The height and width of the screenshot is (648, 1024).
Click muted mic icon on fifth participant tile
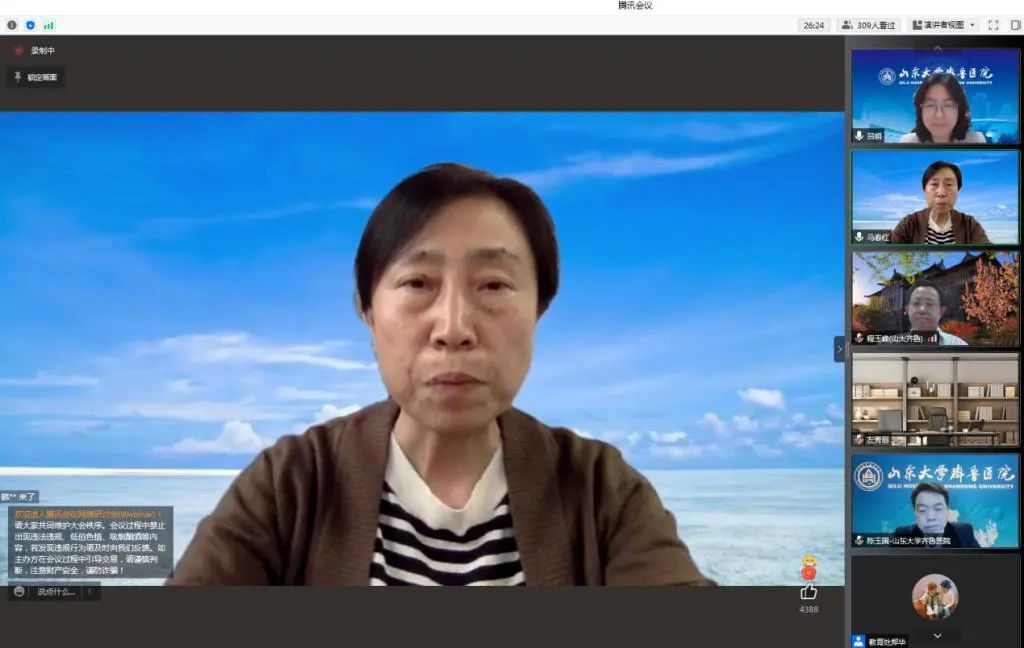pyautogui.click(x=859, y=540)
